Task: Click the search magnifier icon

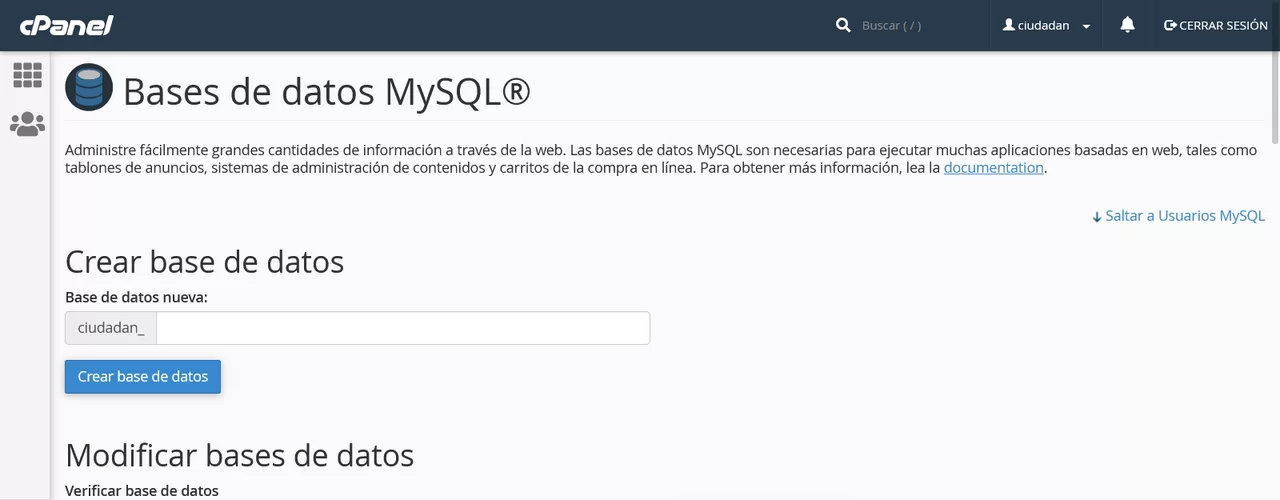Action: (x=843, y=25)
